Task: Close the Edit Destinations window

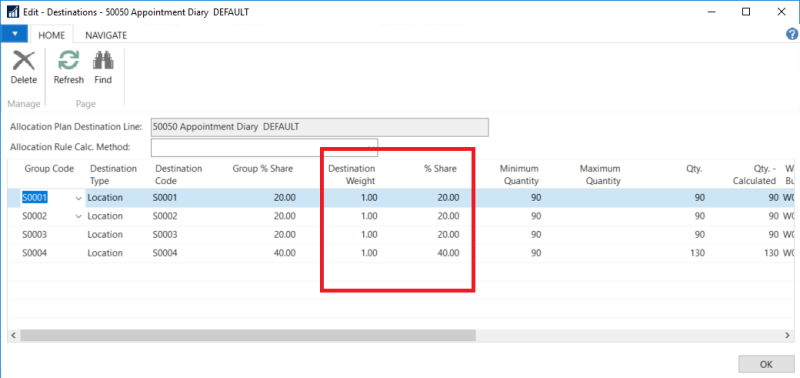Action: click(x=781, y=12)
